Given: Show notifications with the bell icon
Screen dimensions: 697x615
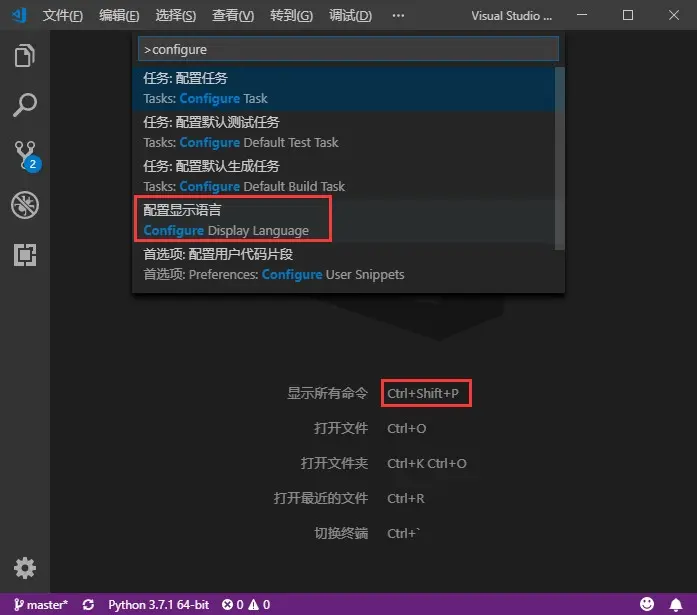Looking at the screenshot, I should point(676,605).
